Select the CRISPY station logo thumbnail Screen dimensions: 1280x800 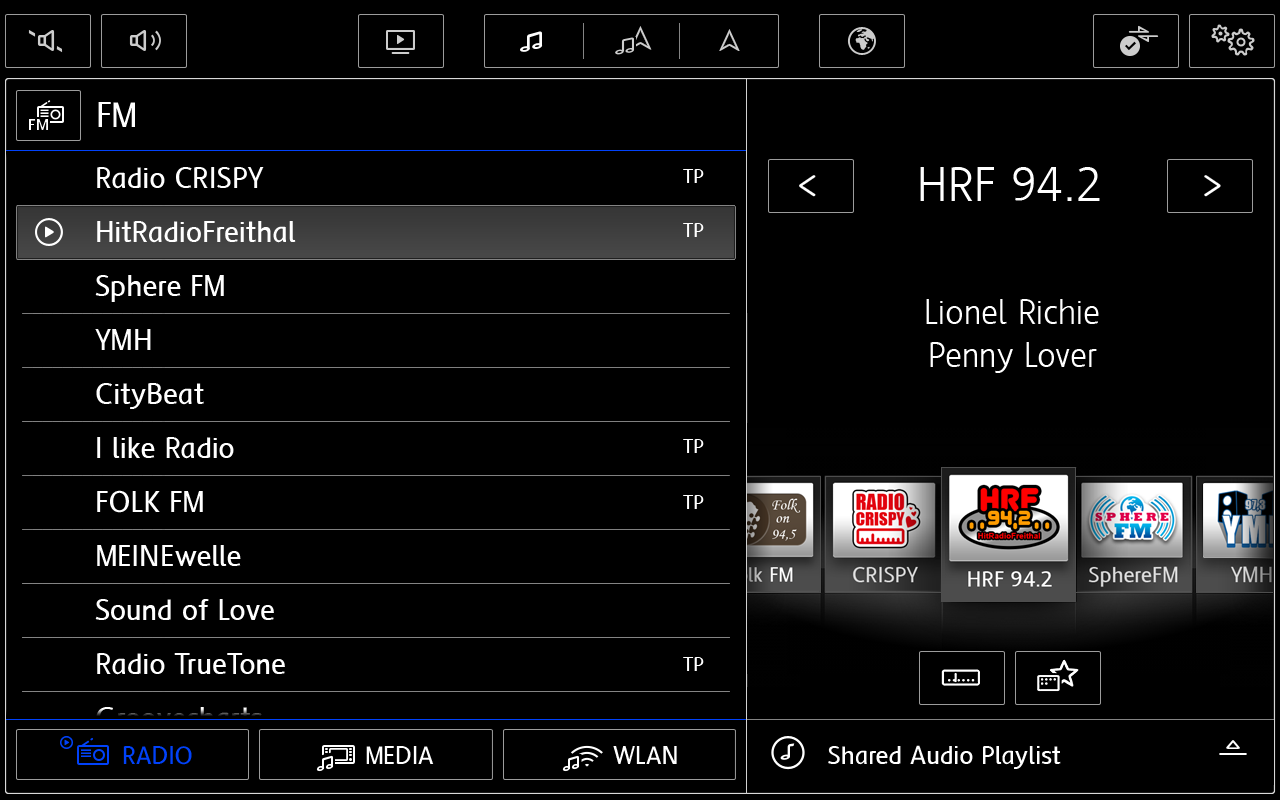pos(884,535)
